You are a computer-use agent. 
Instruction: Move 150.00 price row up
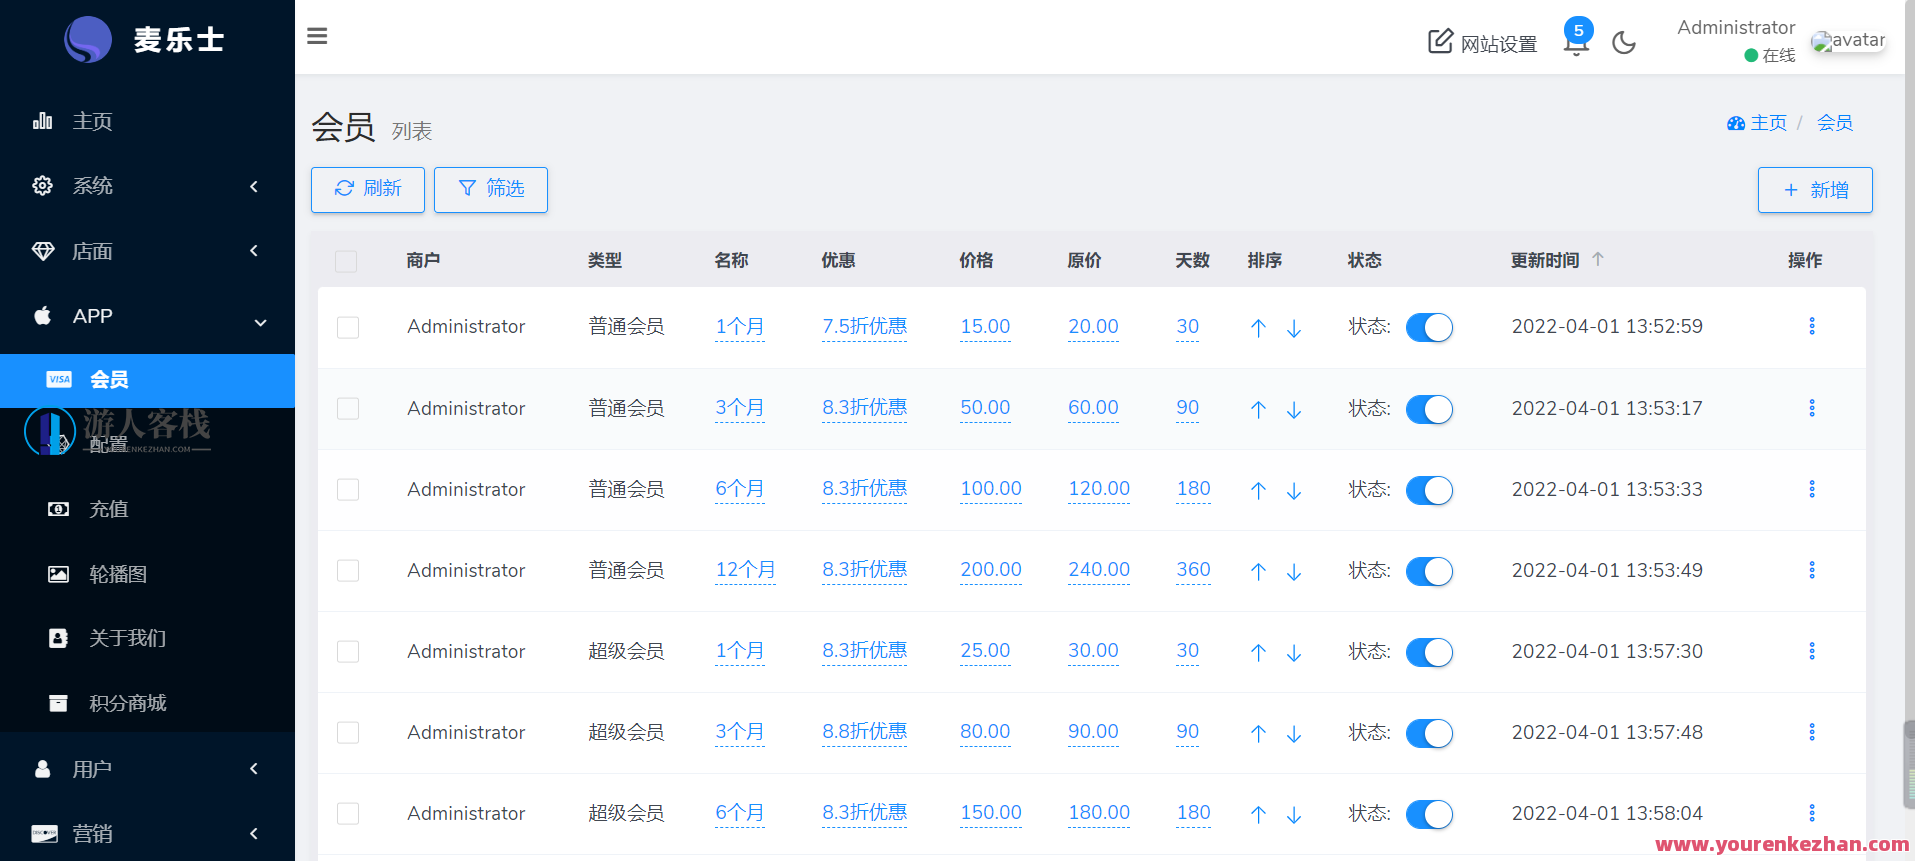pyautogui.click(x=1258, y=814)
